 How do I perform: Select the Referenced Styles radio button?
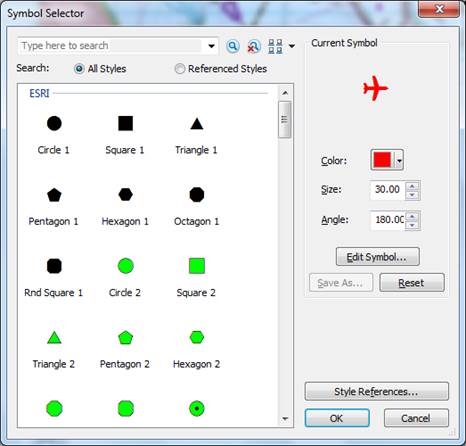pyautogui.click(x=180, y=69)
